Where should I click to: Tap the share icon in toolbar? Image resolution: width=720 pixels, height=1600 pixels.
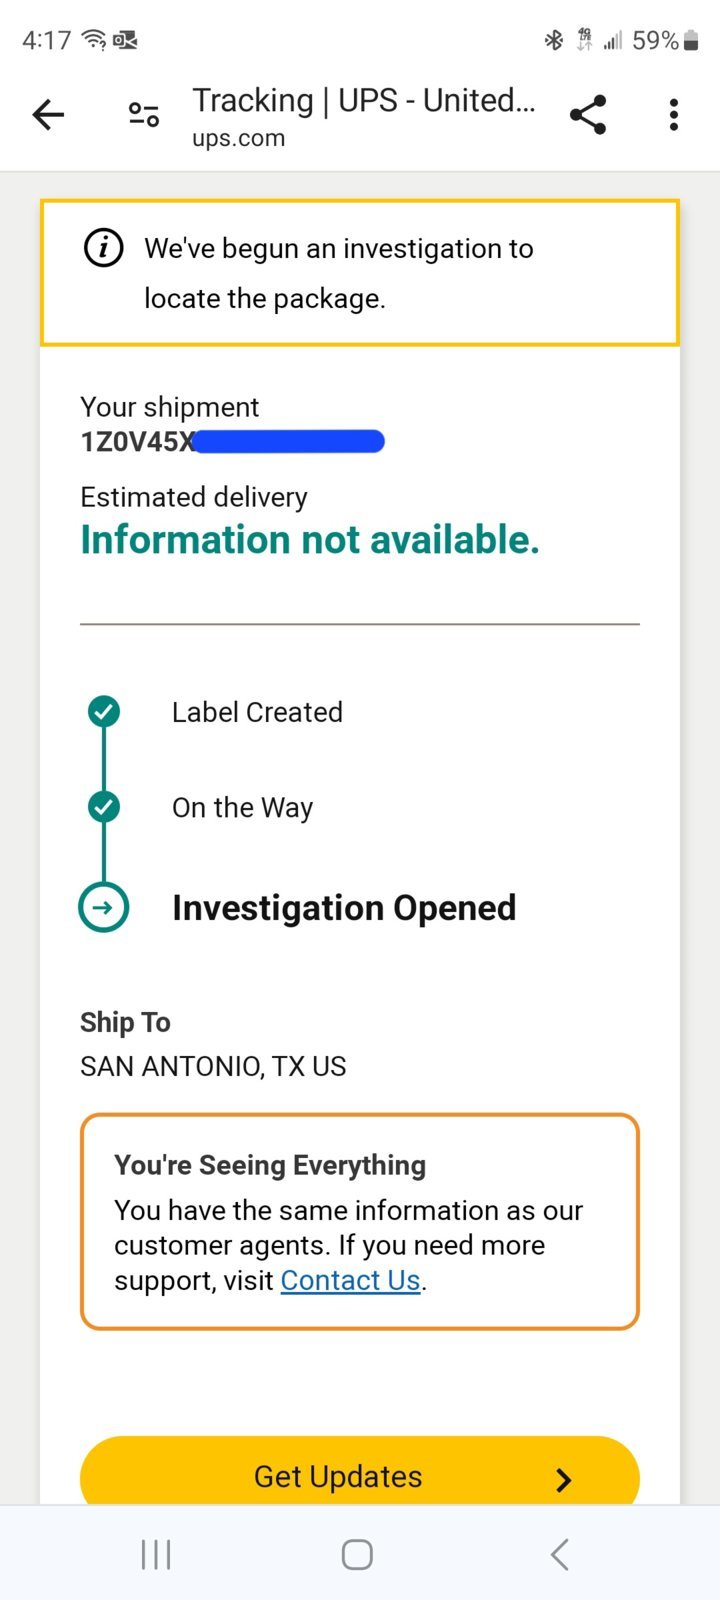(x=588, y=115)
